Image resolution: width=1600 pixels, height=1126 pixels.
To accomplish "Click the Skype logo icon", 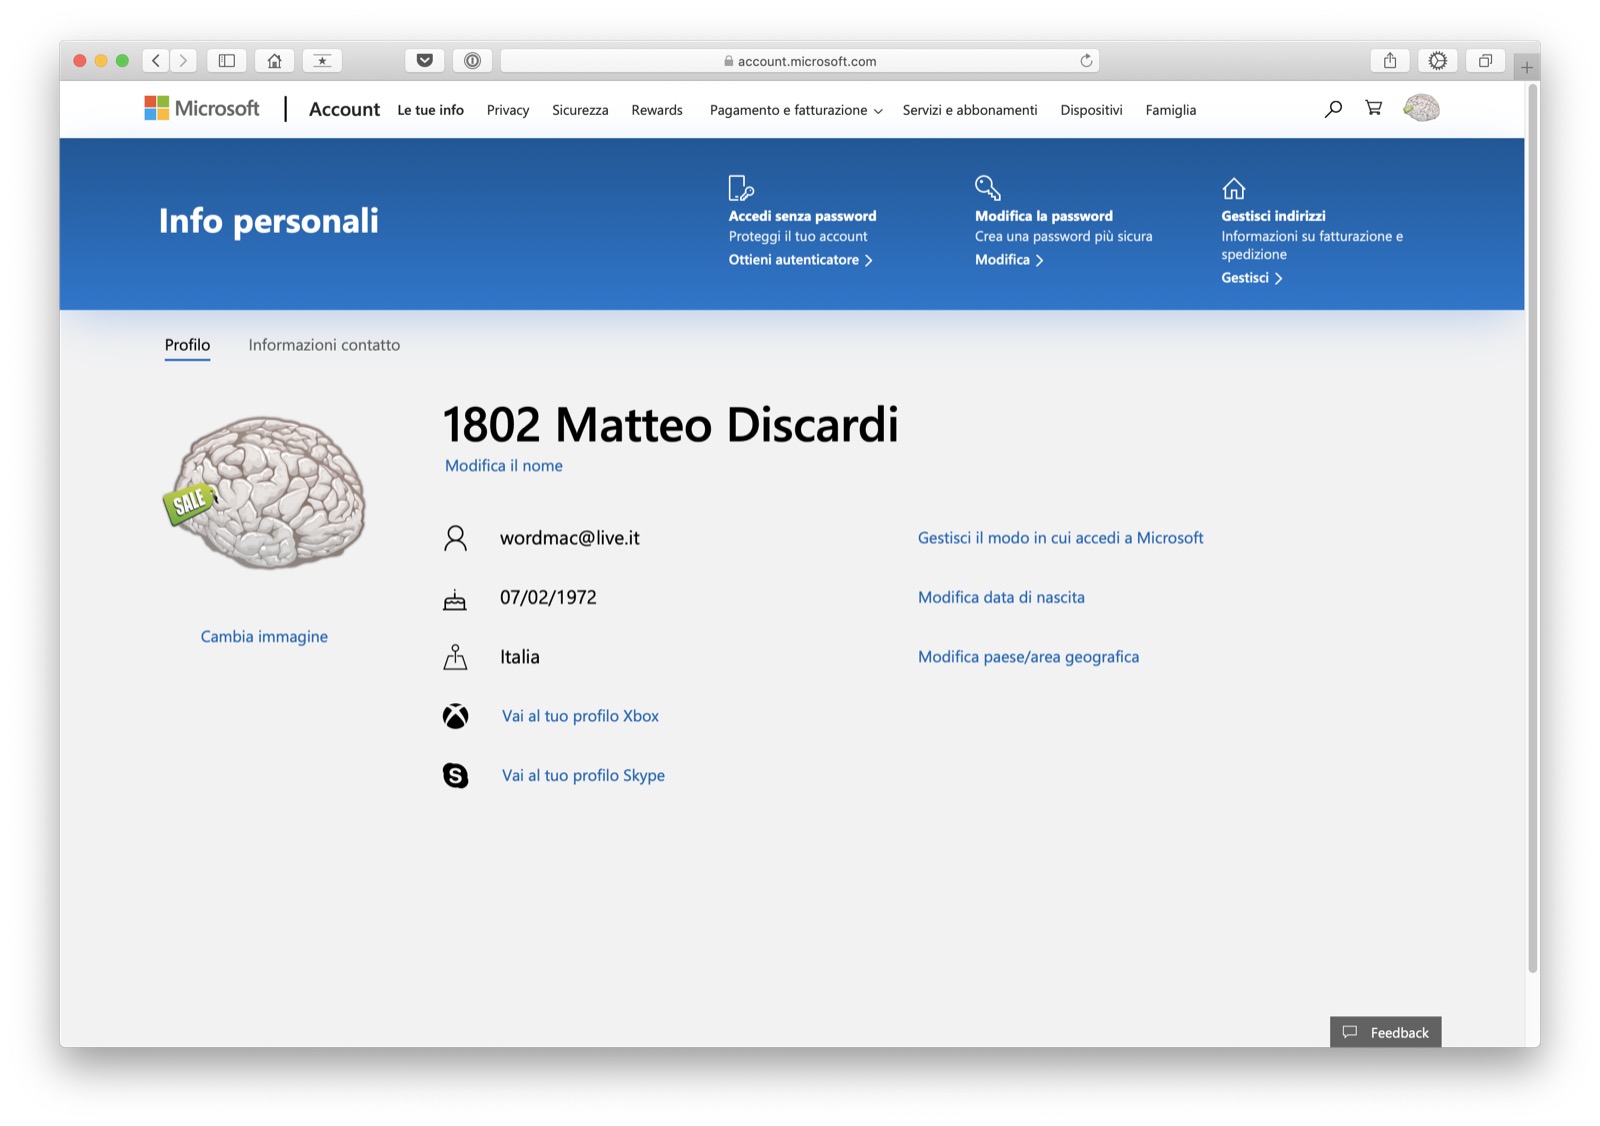I will click(x=455, y=775).
